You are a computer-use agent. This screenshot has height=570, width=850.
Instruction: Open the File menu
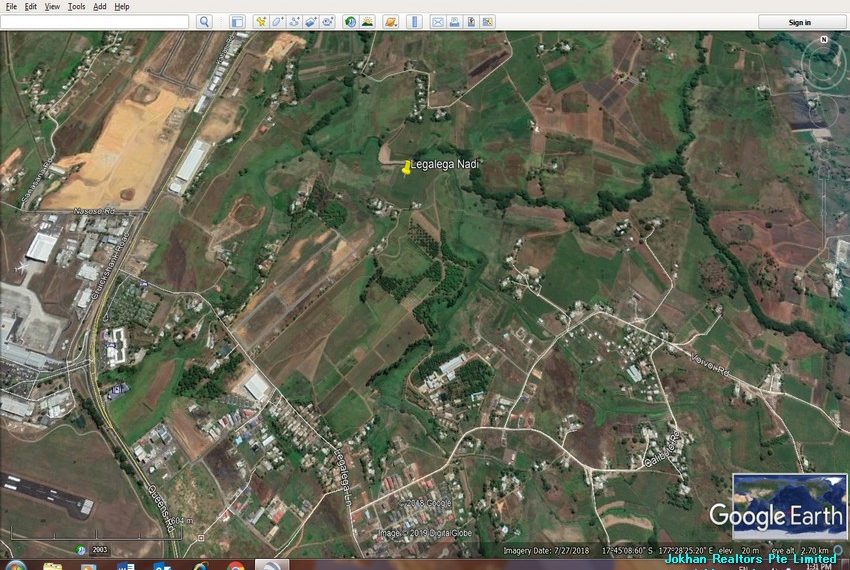click(x=11, y=7)
